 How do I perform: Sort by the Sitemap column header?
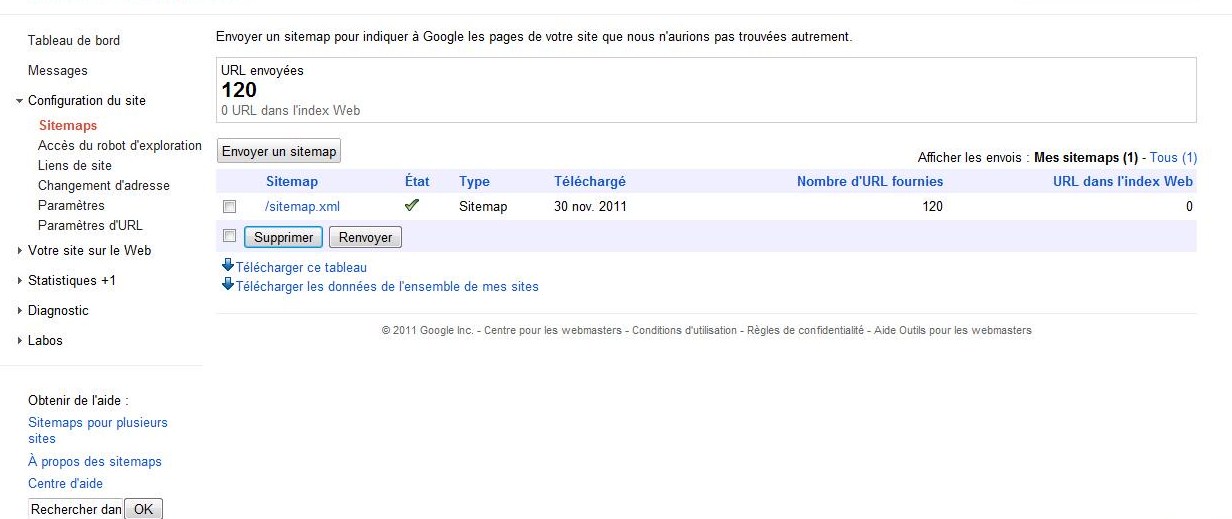click(292, 182)
